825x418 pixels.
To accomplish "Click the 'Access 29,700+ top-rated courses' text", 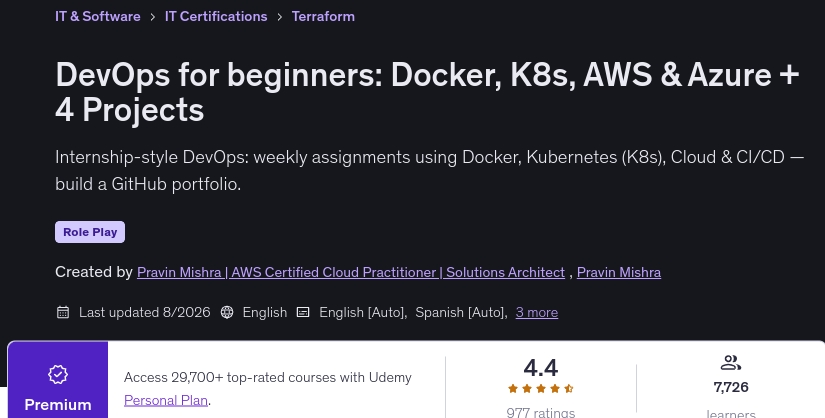I will (x=267, y=377).
